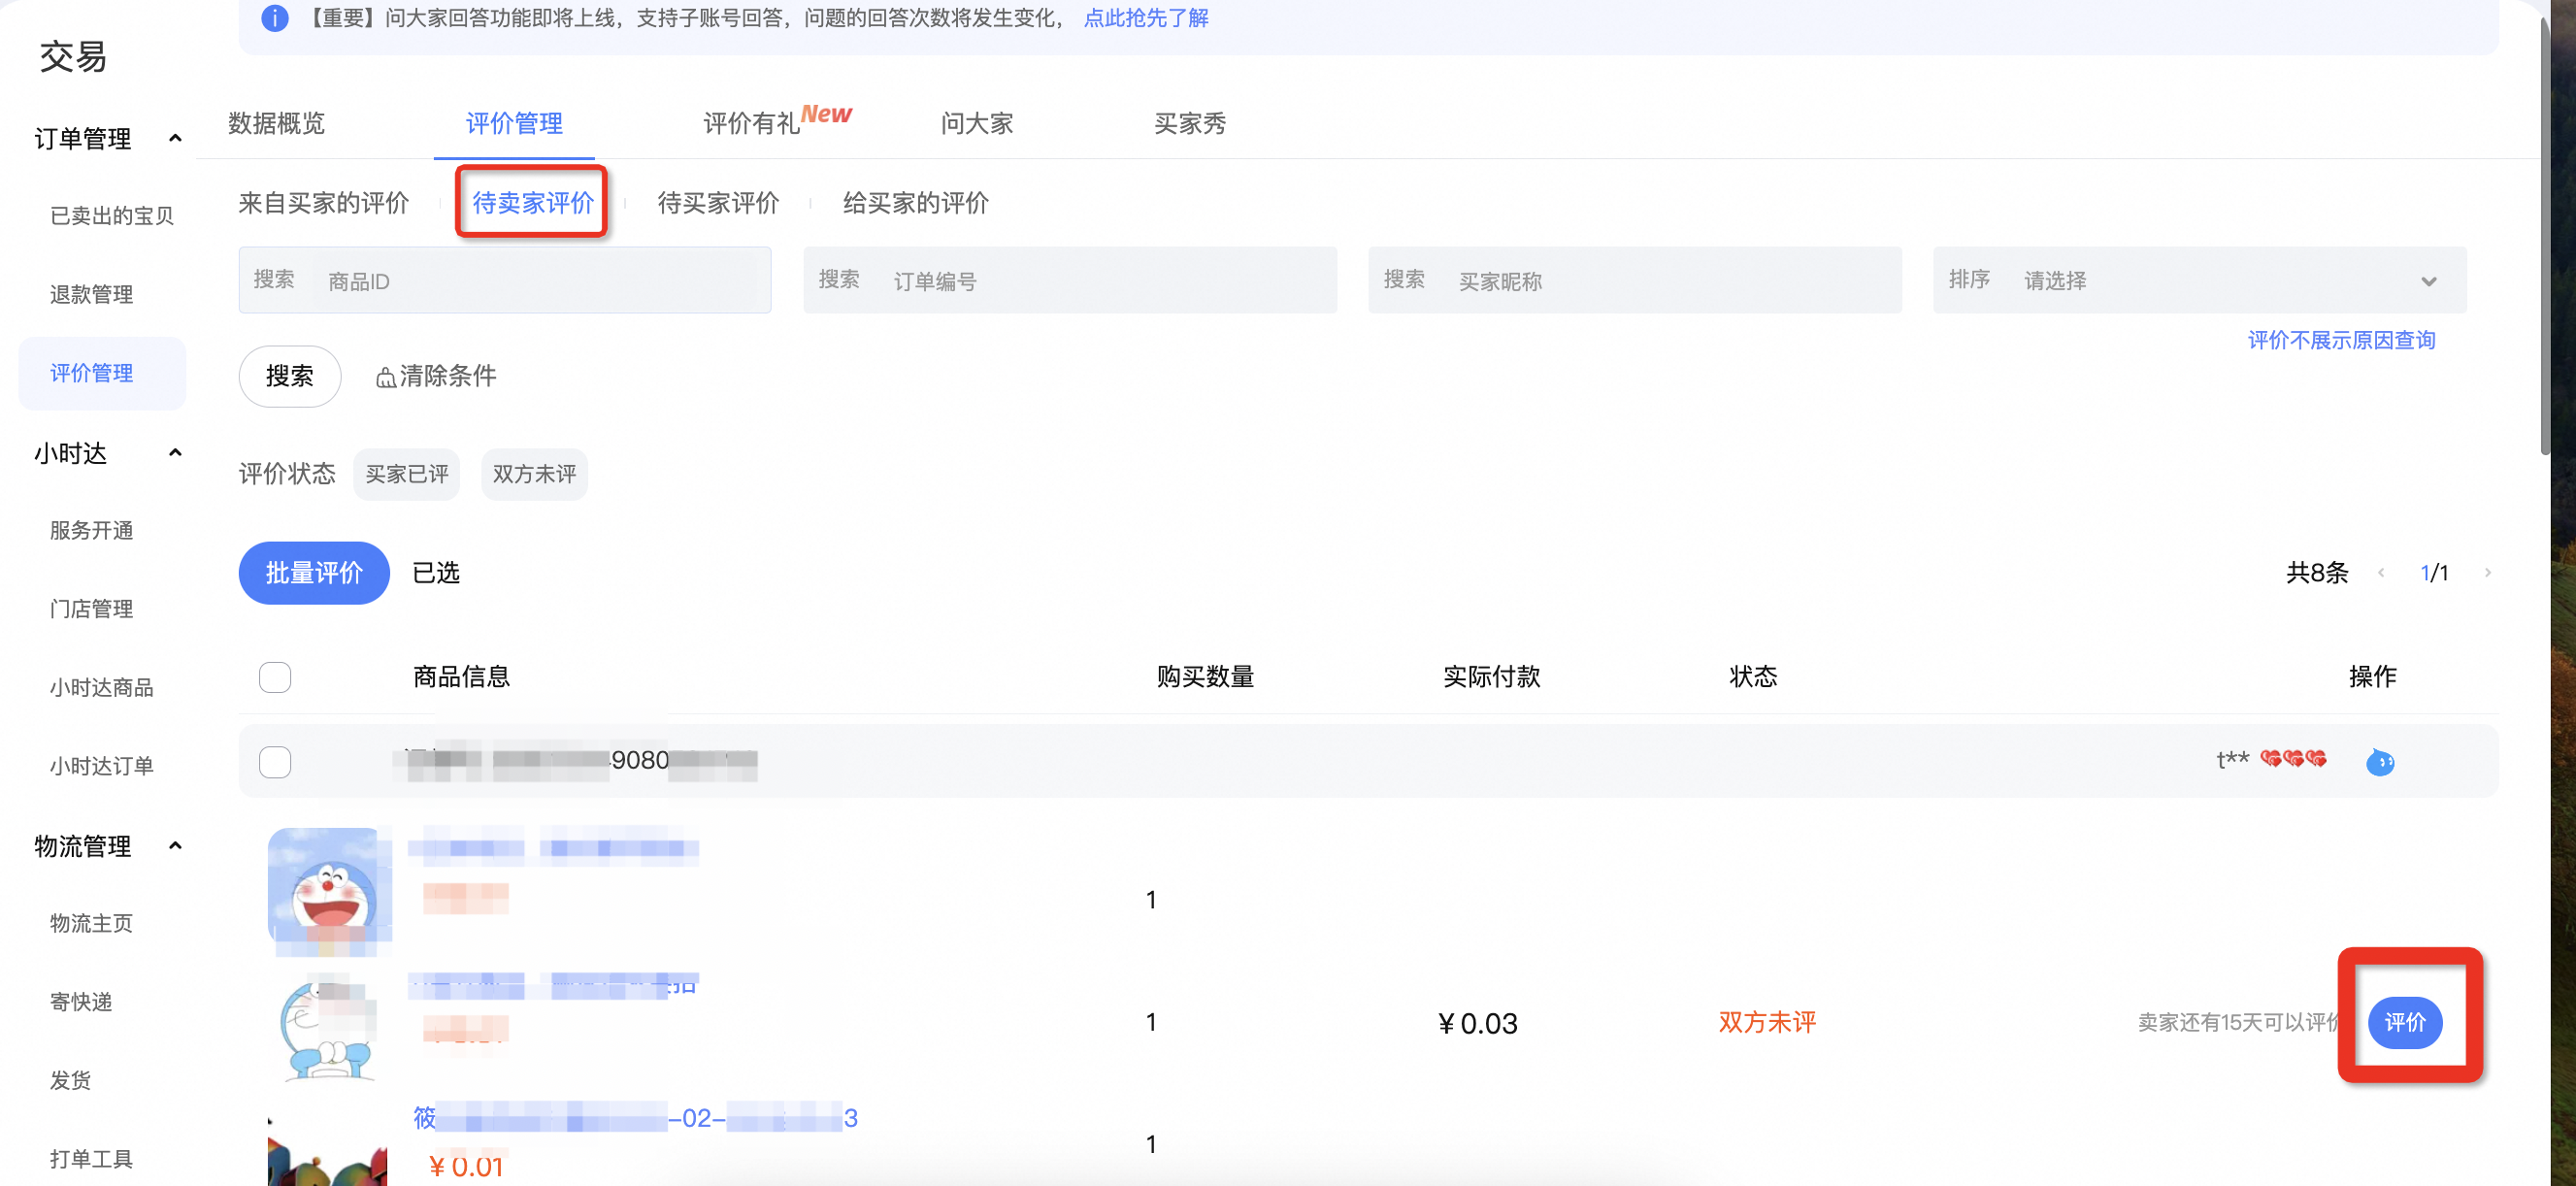
Task: Open 评价不展示原因查询 link
Action: [2341, 340]
